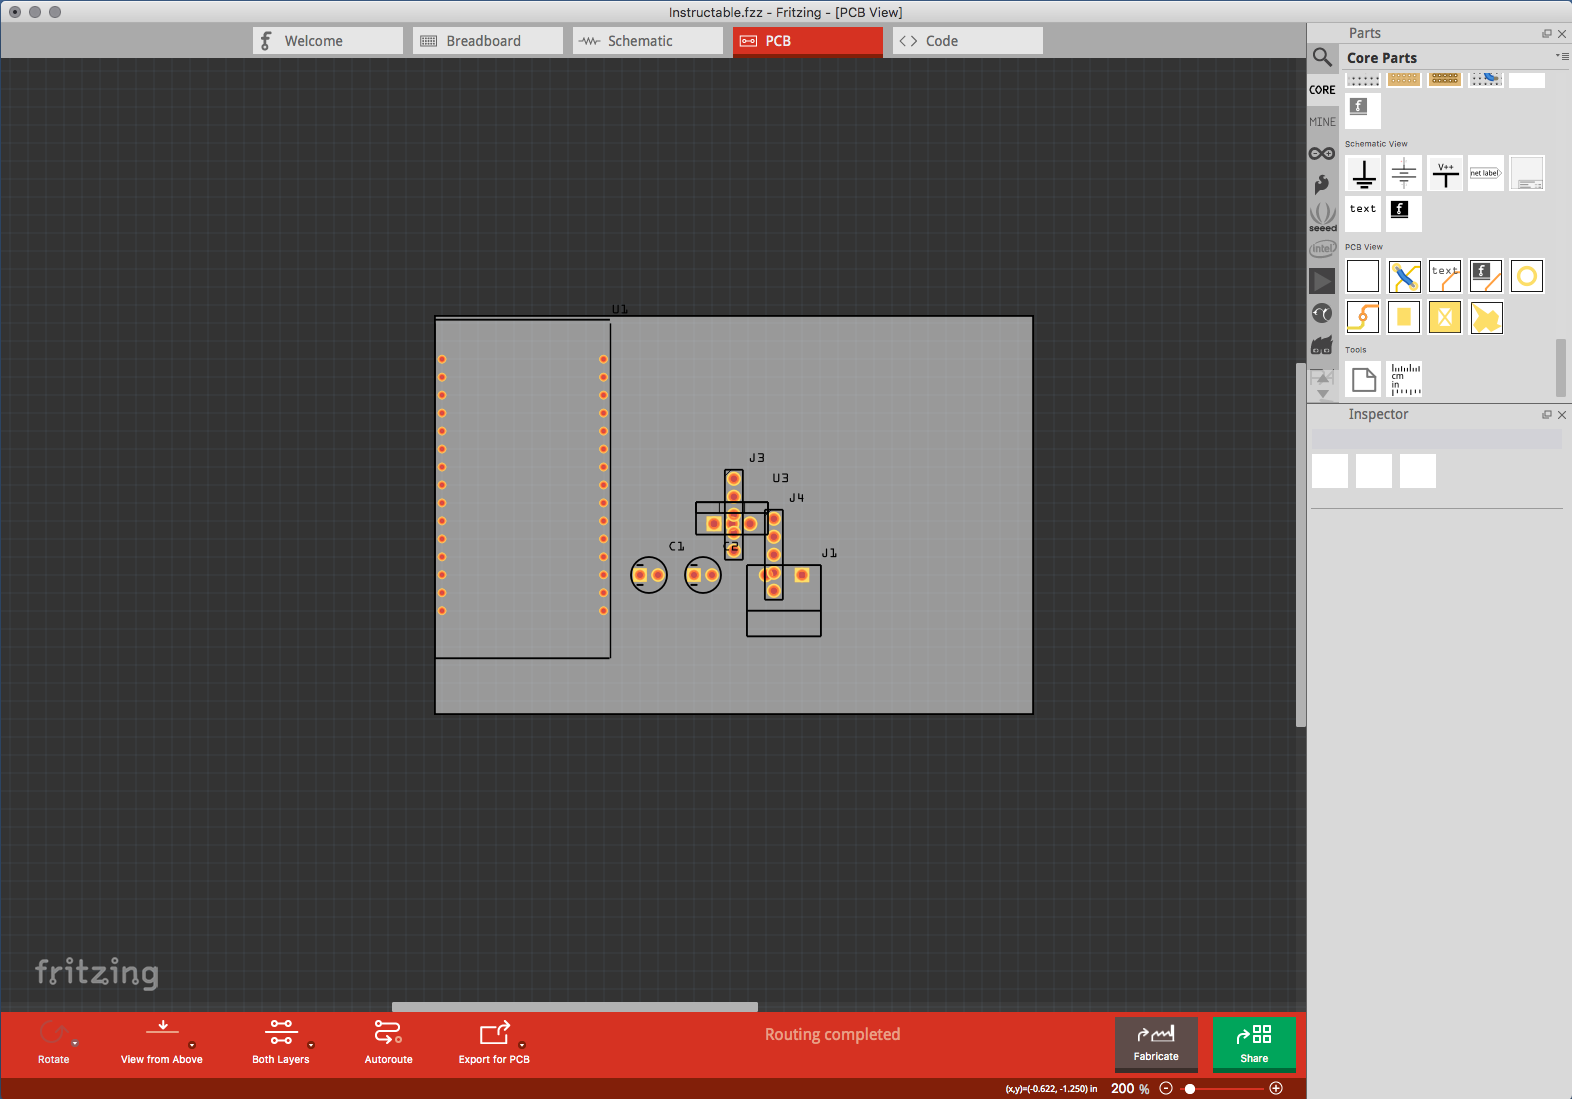Click the U1 label on the board

[620, 309]
